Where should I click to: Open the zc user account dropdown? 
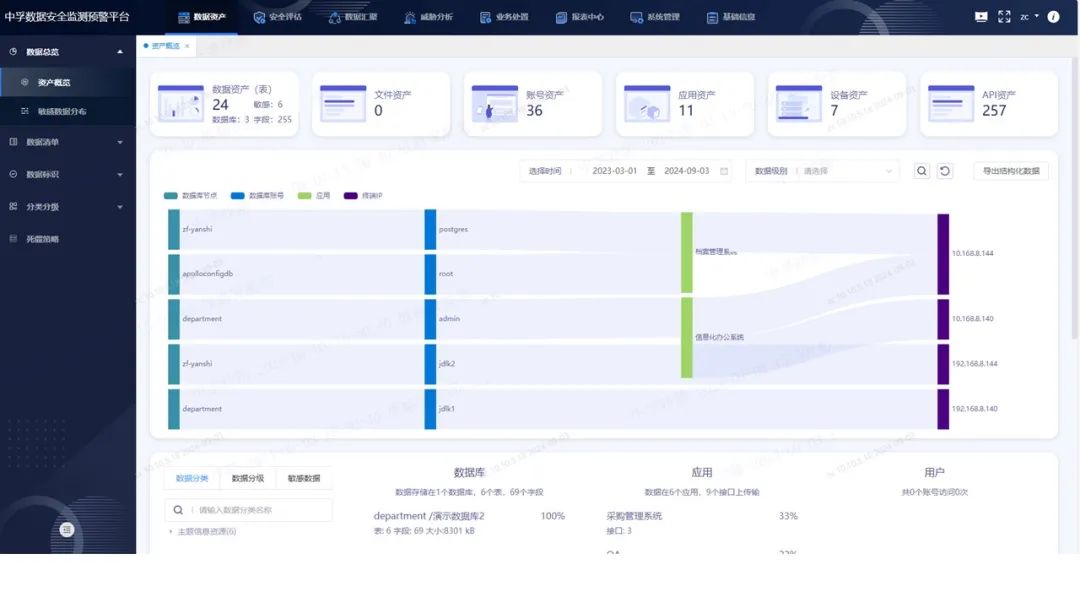[x=1029, y=17]
